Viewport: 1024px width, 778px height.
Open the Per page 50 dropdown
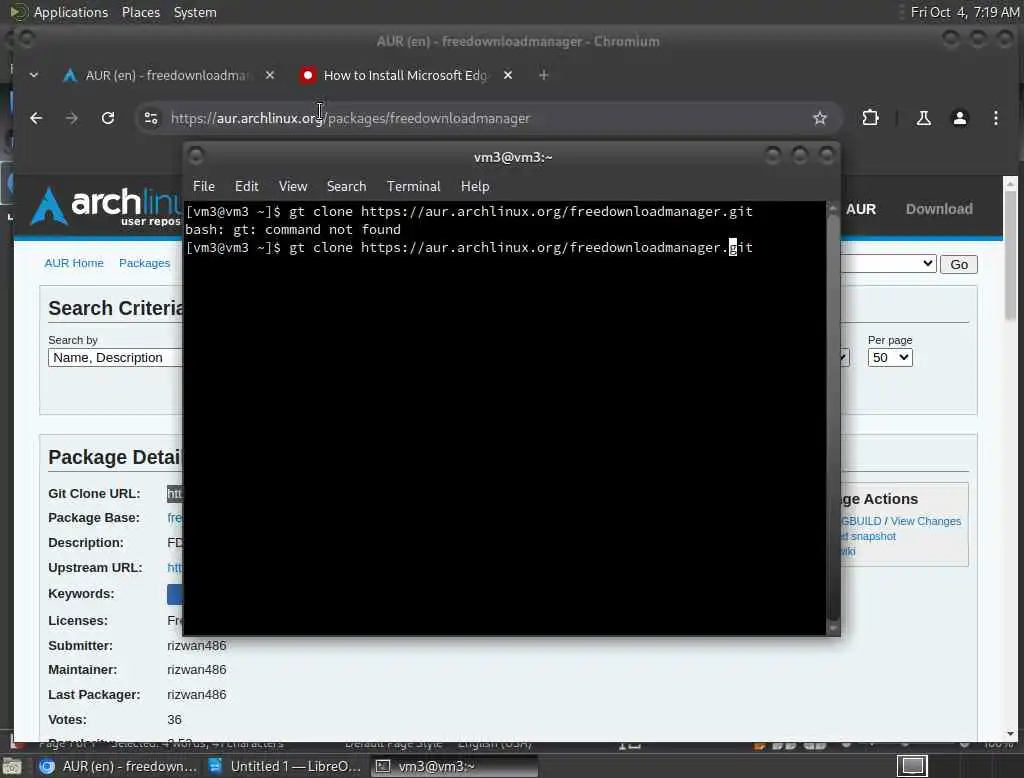tap(889, 358)
